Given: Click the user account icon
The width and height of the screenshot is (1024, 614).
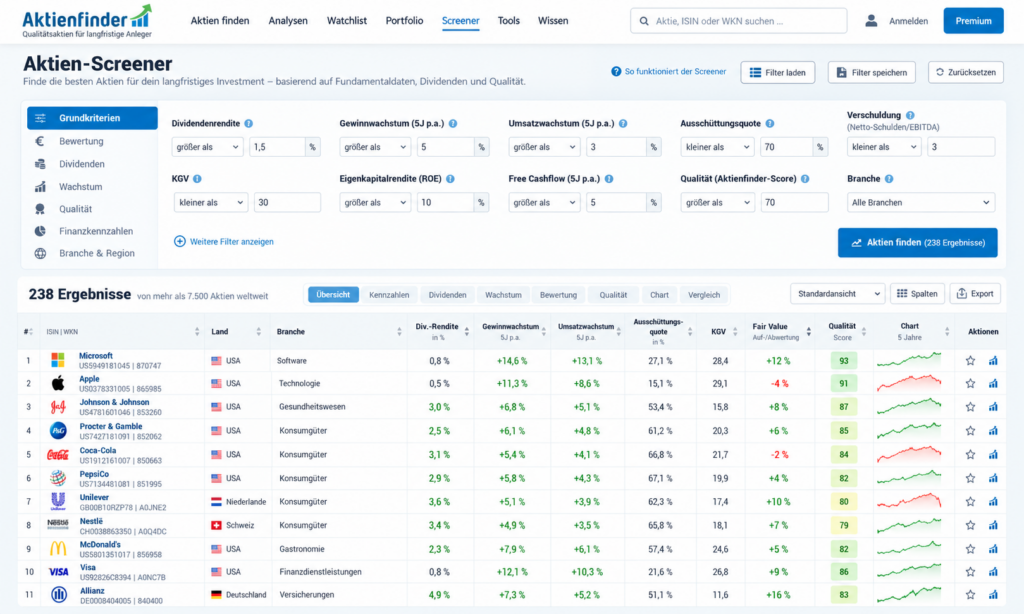Looking at the screenshot, I should coord(871,21).
